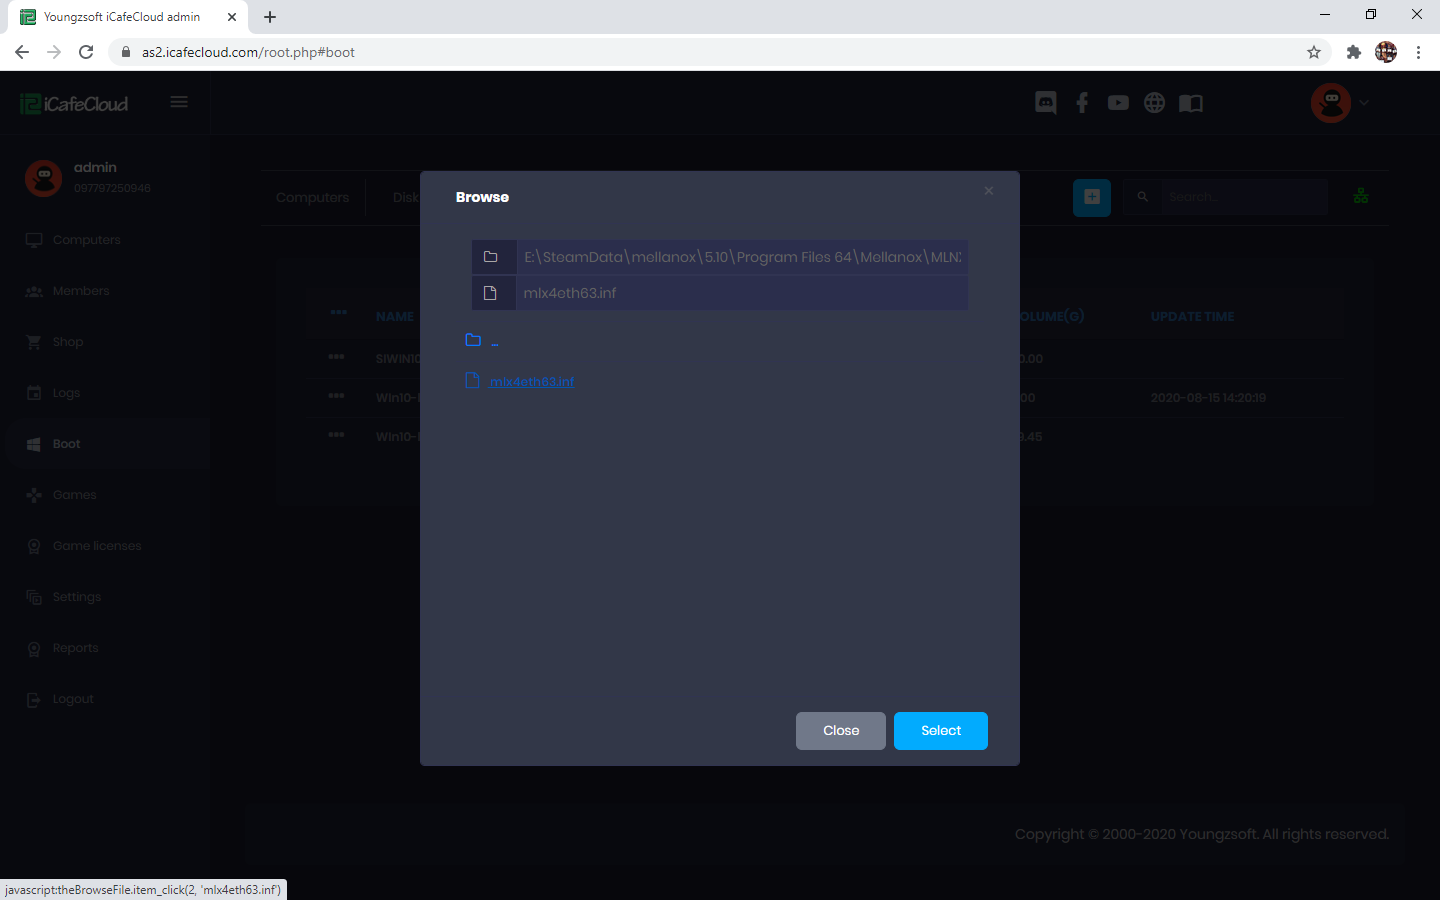Click inside the folder path input field
The image size is (1440, 900).
coord(742,257)
